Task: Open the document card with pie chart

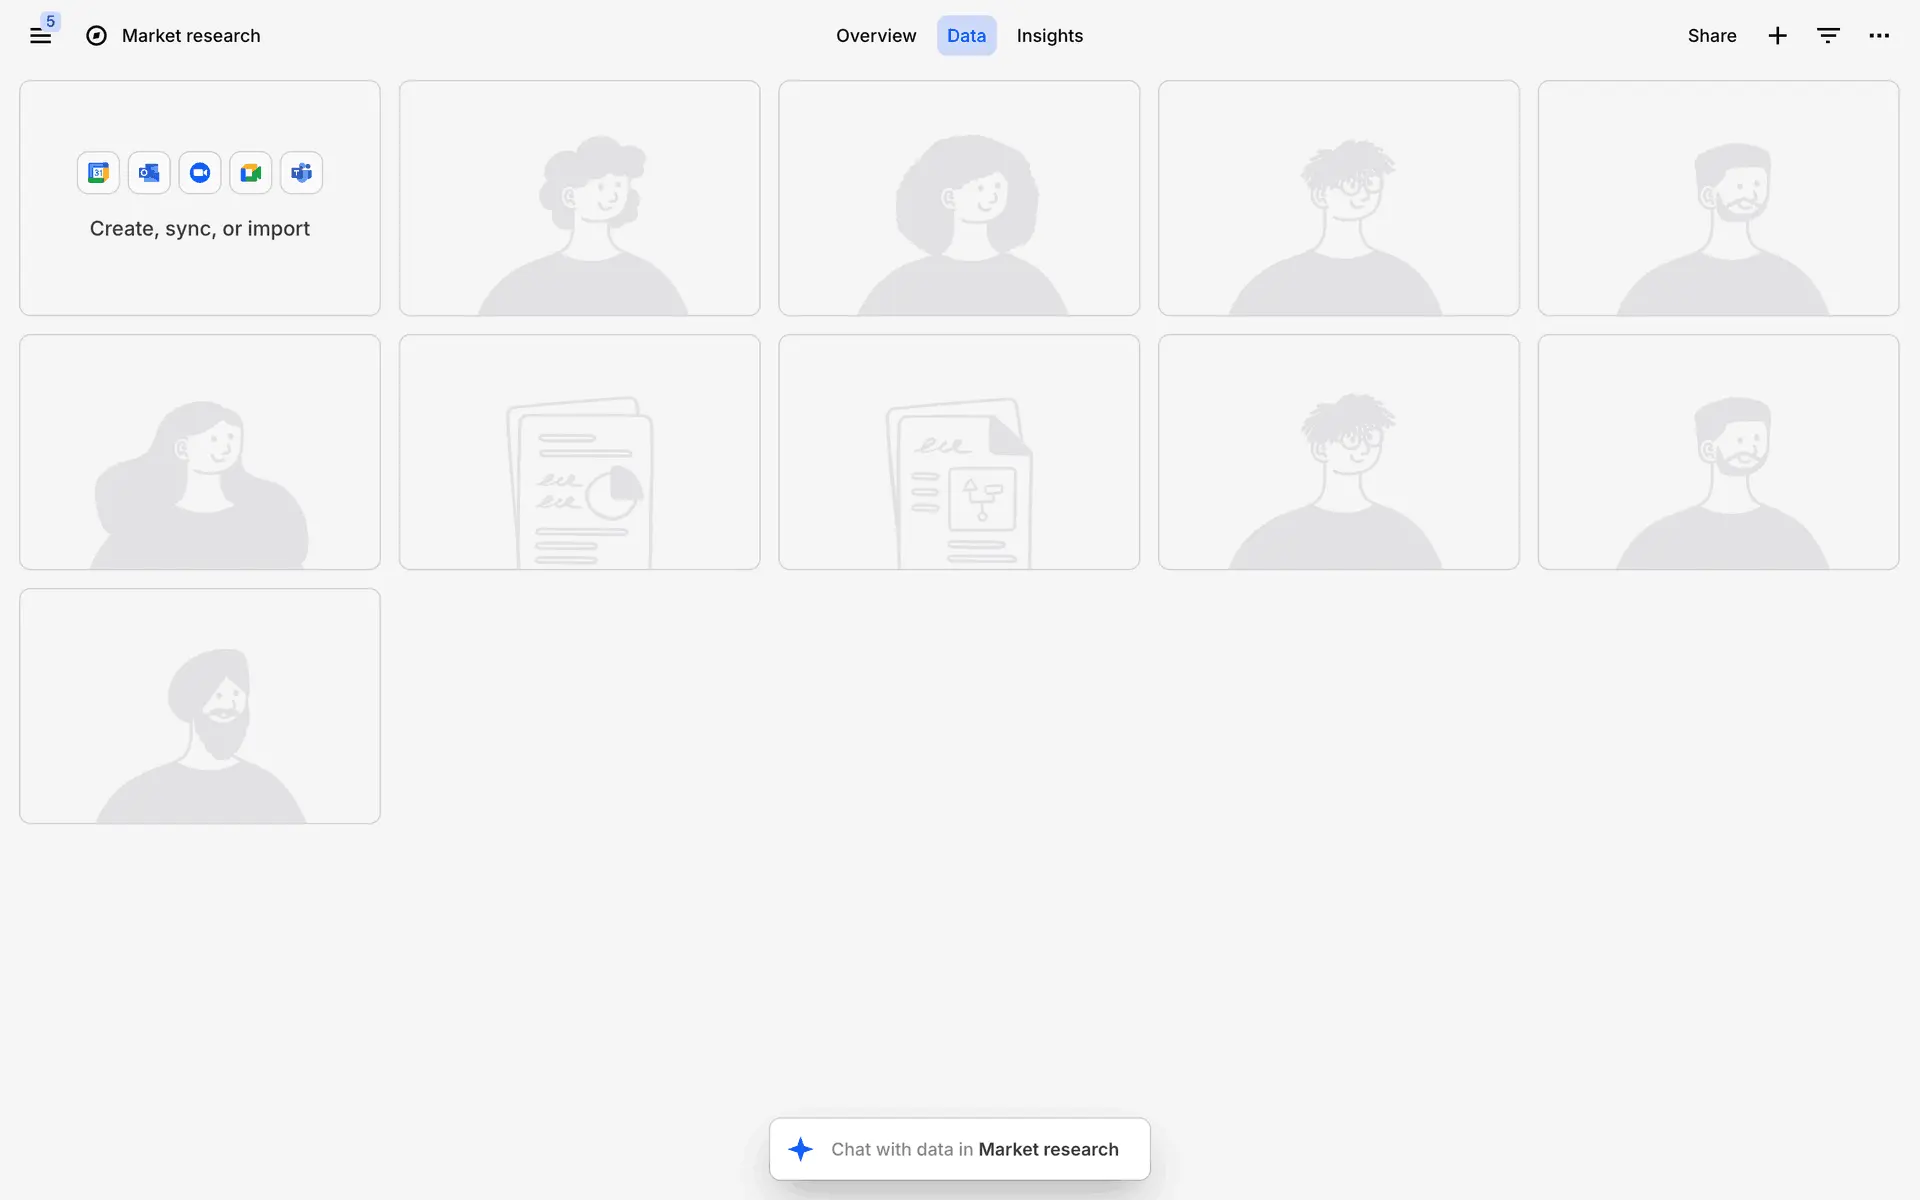Action: click(579, 452)
